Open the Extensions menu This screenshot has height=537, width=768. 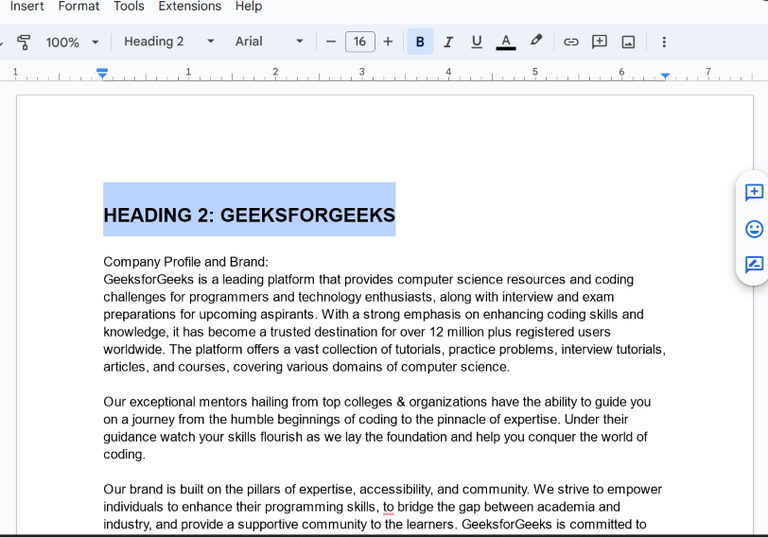[190, 6]
